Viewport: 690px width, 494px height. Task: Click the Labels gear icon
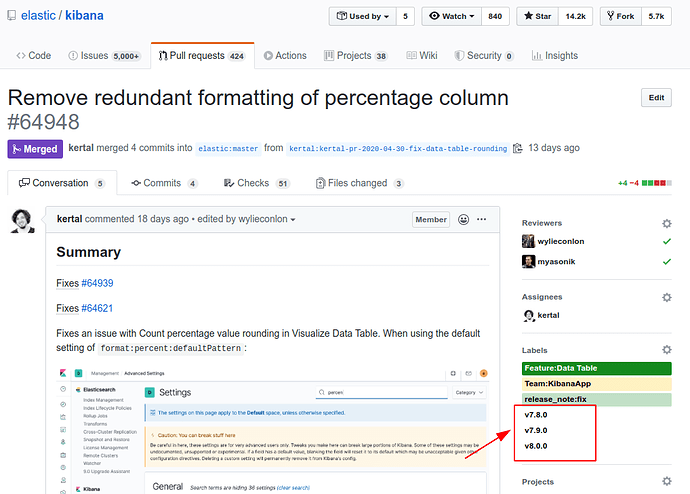tap(667, 350)
